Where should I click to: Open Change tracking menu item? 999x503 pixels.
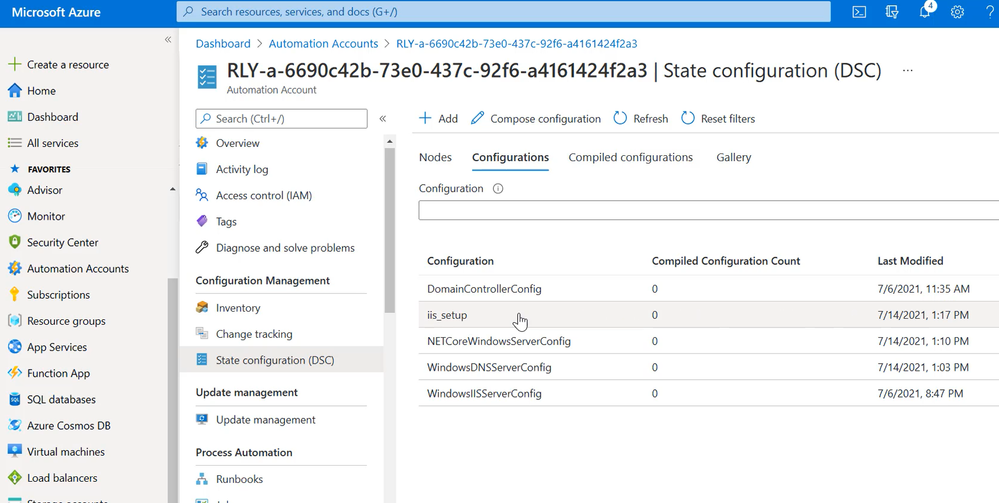pos(254,333)
